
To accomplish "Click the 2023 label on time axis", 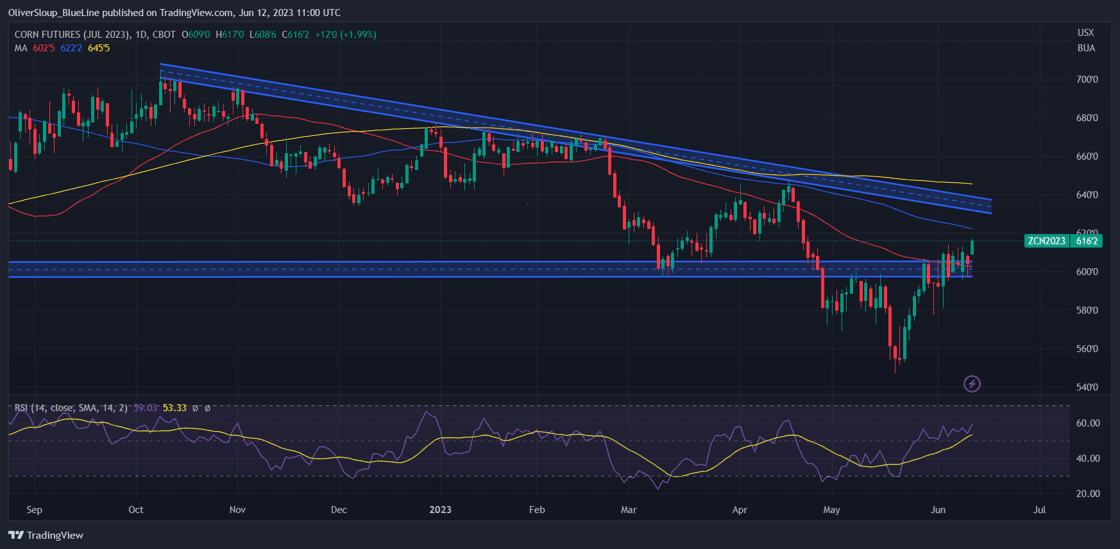I will (440, 511).
